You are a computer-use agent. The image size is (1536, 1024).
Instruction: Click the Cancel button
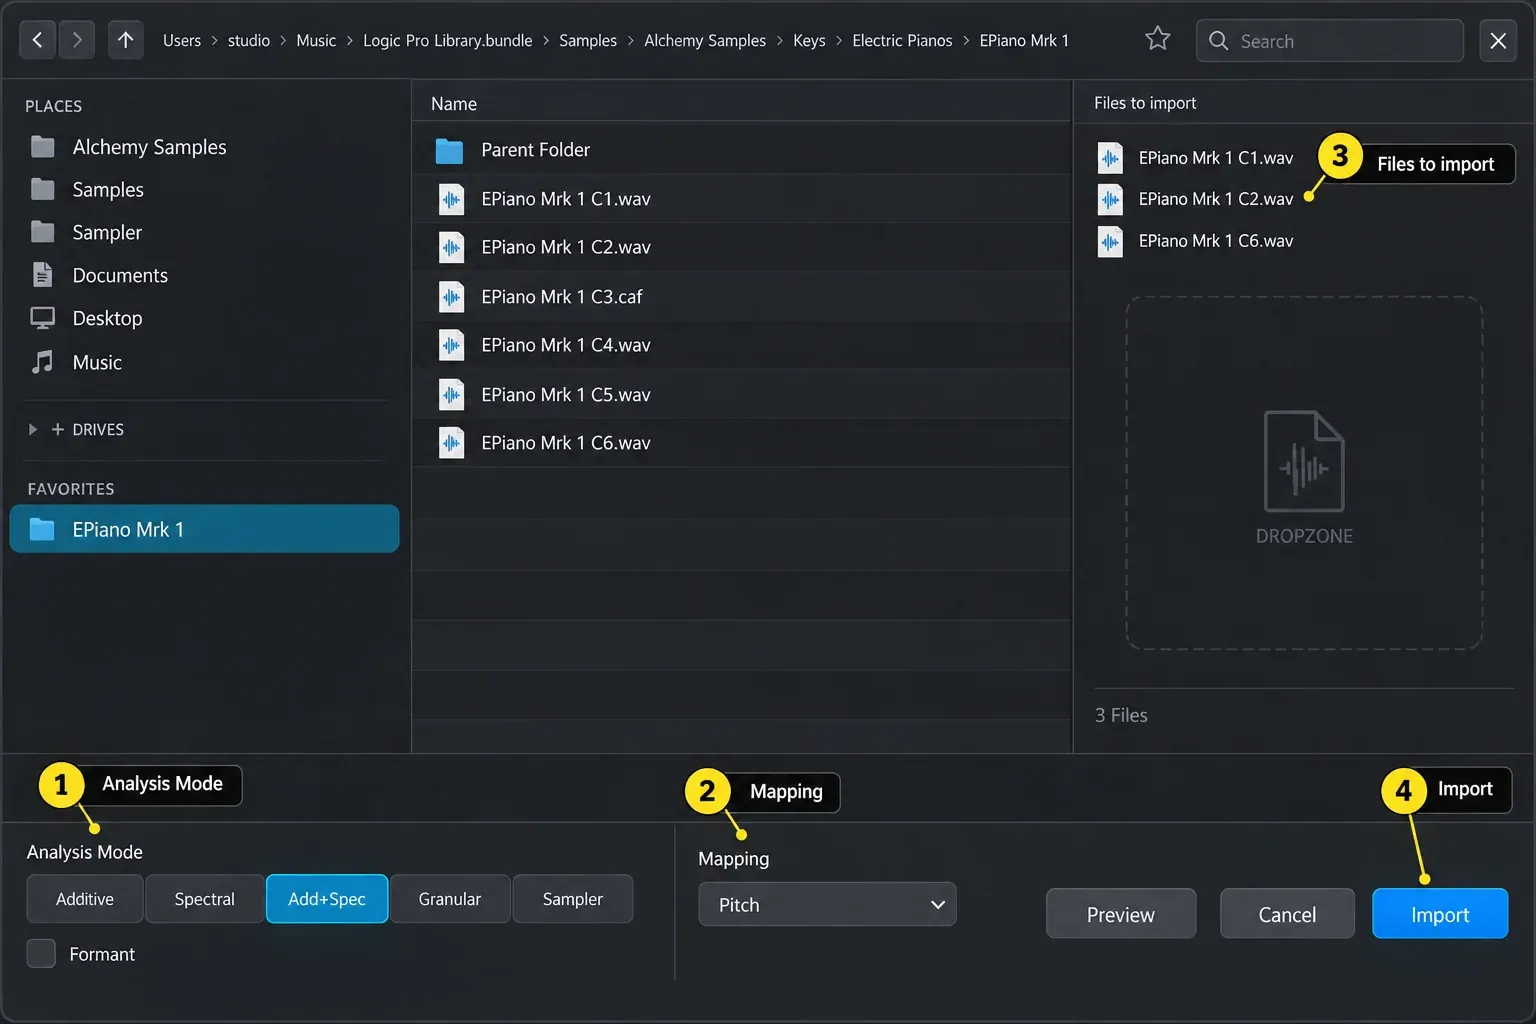pos(1287,914)
